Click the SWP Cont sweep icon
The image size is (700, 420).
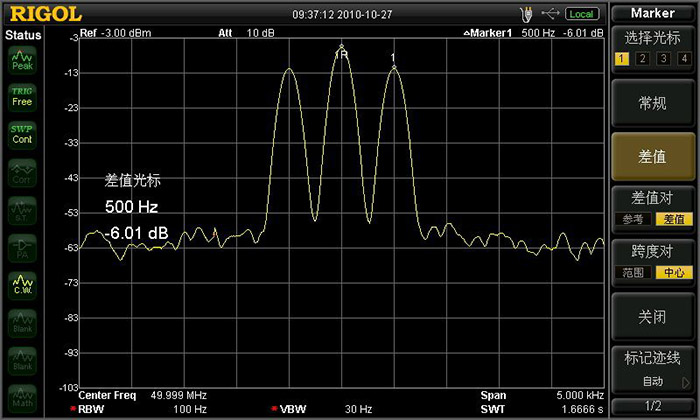pos(22,134)
